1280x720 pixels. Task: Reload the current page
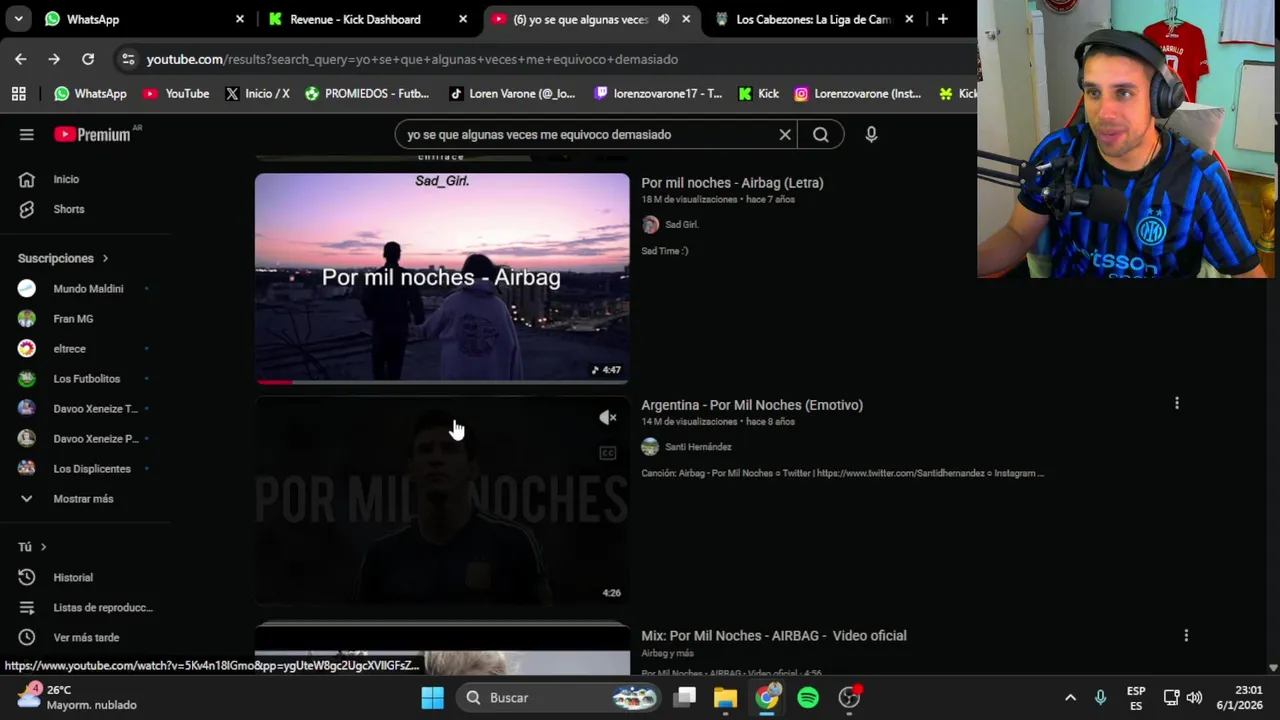point(88,59)
